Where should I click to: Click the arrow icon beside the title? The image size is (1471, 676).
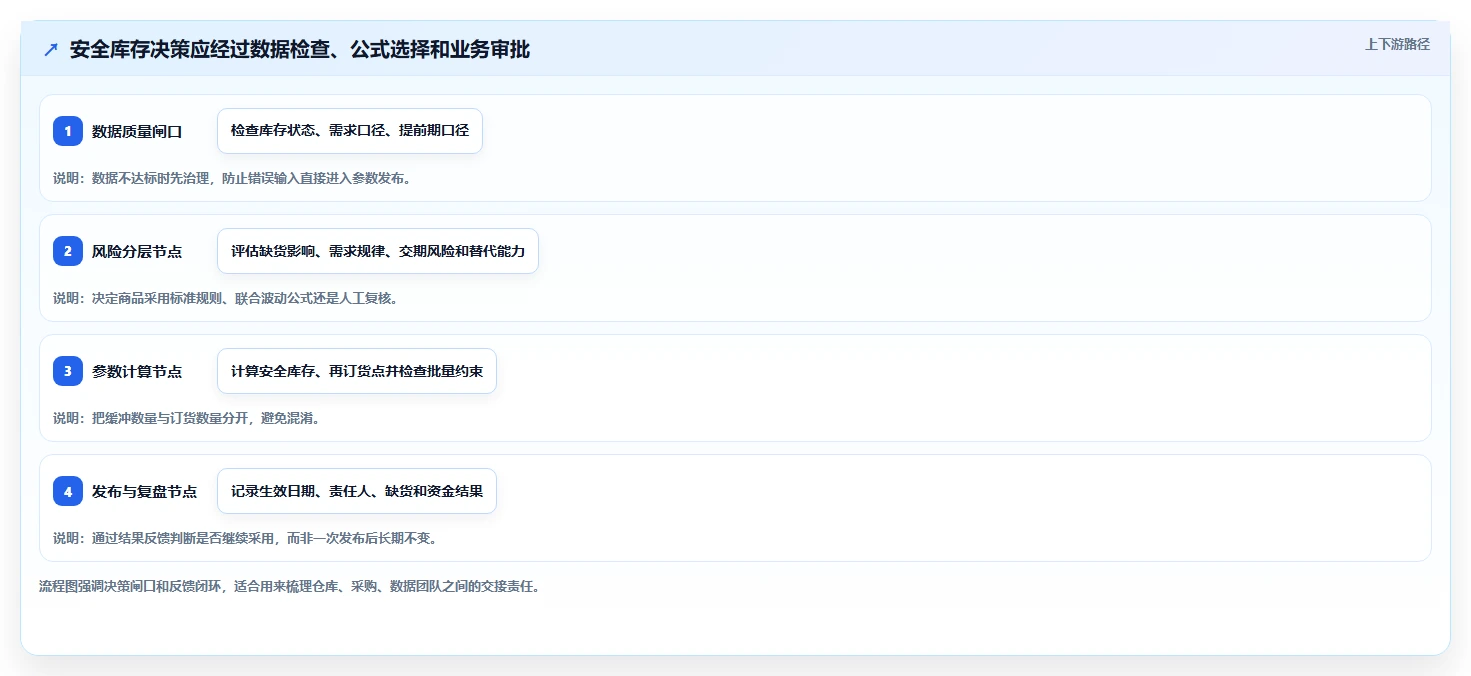[x=51, y=50]
